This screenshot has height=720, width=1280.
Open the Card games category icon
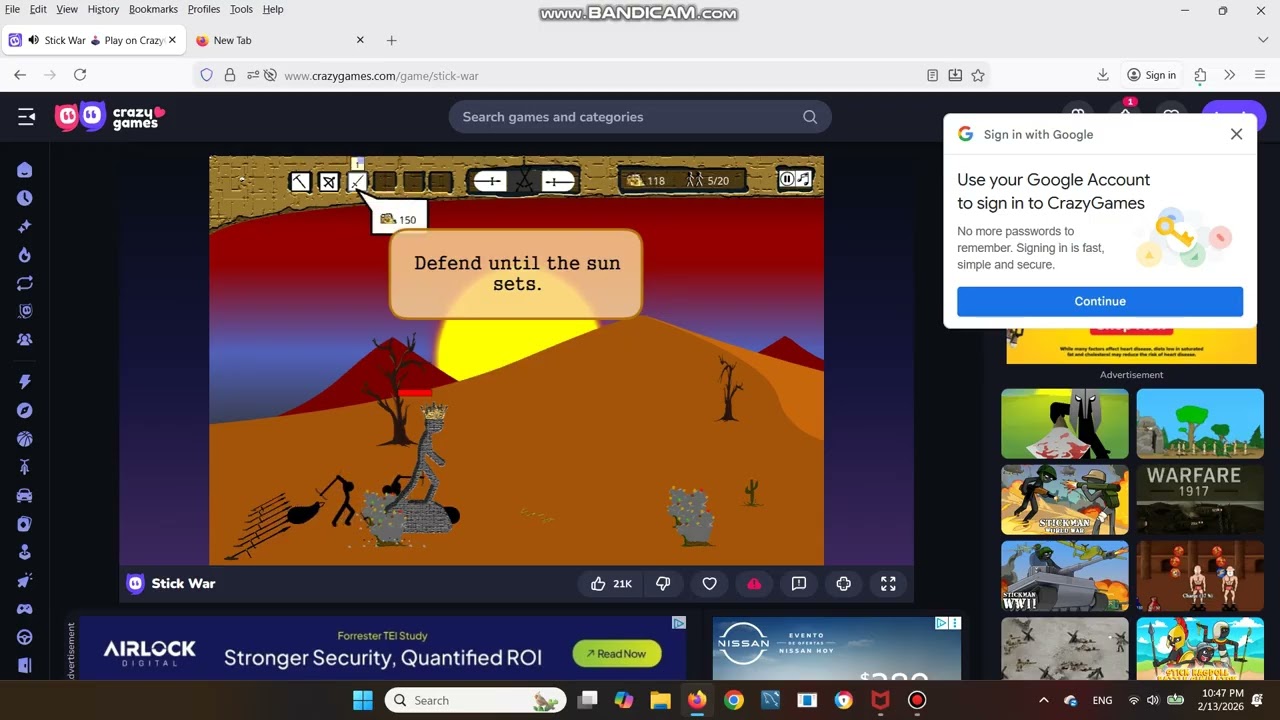coord(25,523)
